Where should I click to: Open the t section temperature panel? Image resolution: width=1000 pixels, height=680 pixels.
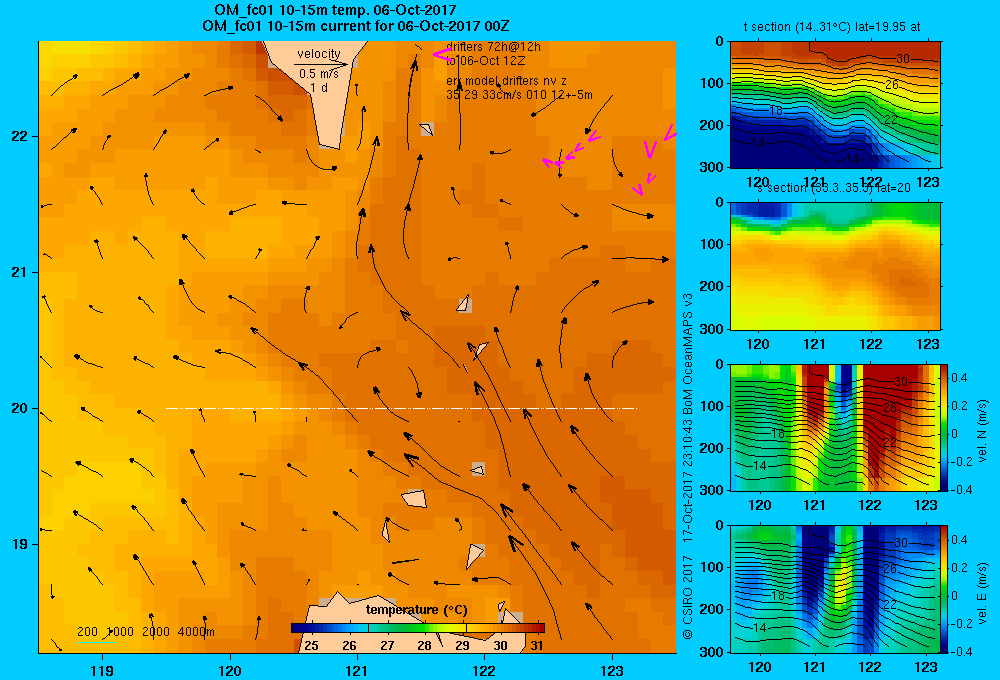click(835, 105)
